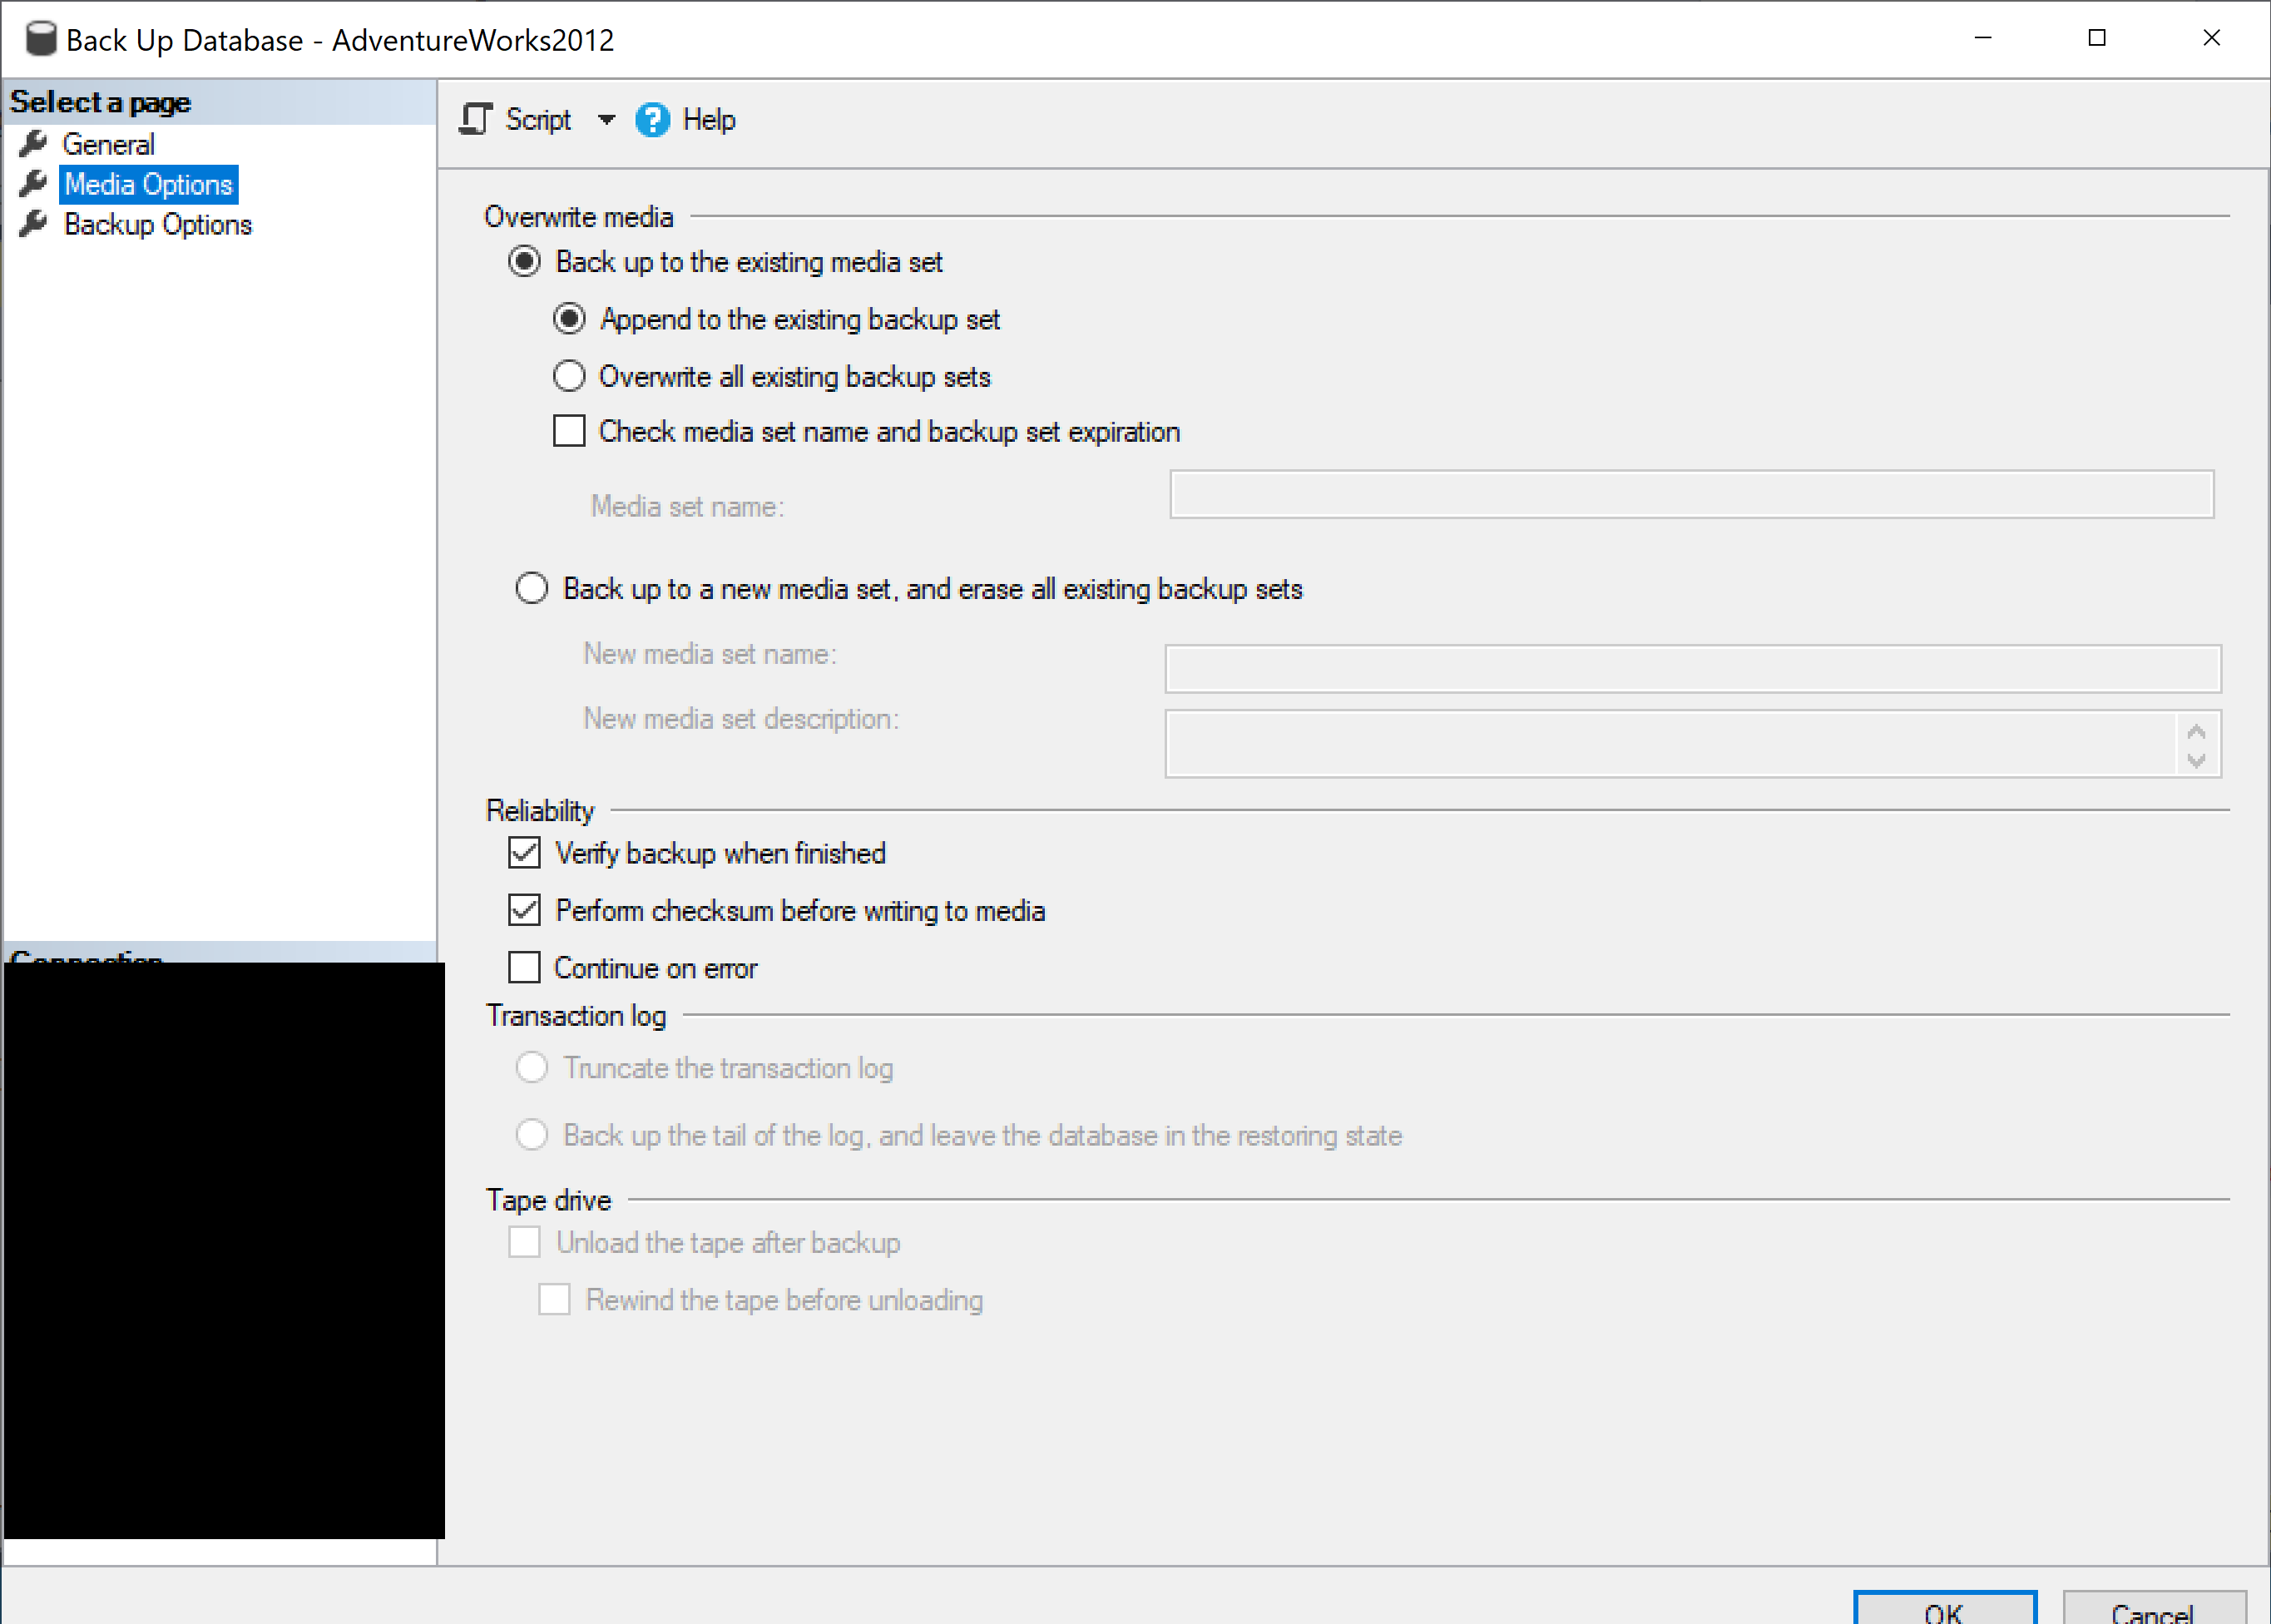Uncheck Verify backup when finished

click(x=524, y=853)
